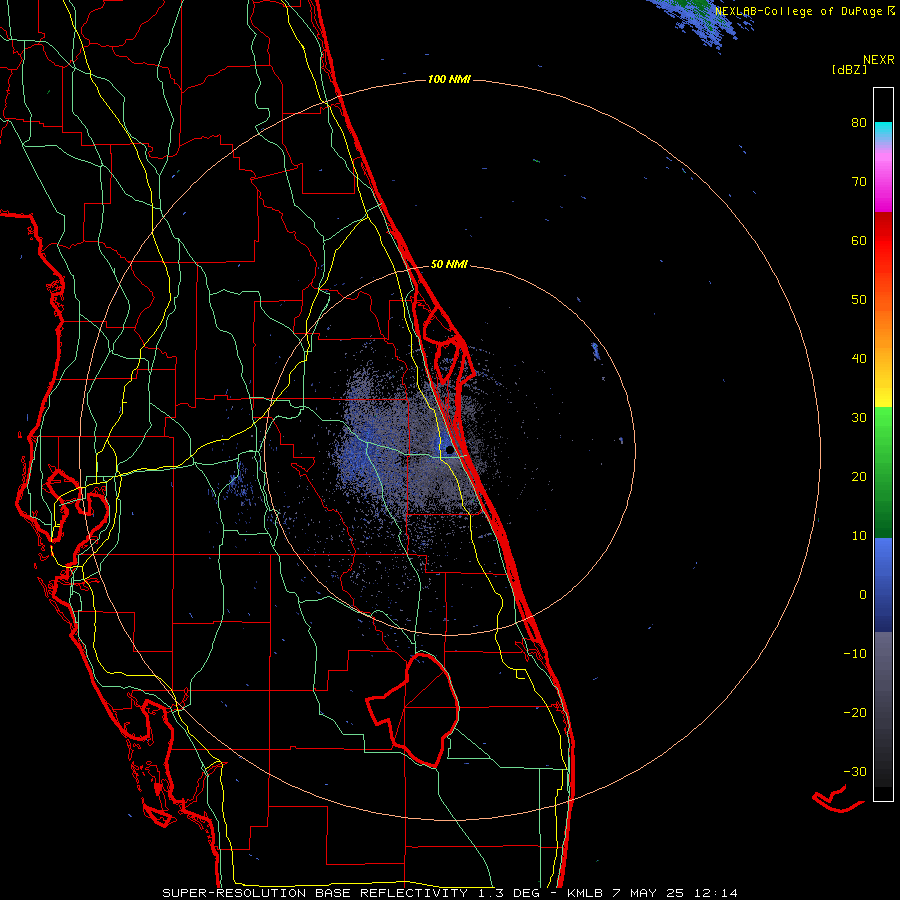Click the KMLB radar site dot
Viewport: 900px width, 900px height.
449,449
